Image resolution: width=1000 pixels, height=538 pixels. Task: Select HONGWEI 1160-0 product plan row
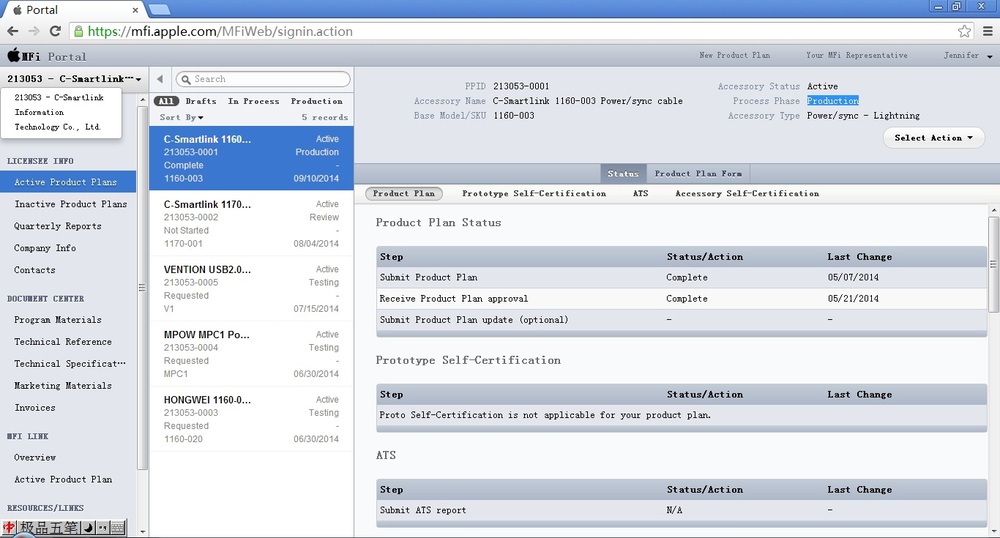point(251,418)
